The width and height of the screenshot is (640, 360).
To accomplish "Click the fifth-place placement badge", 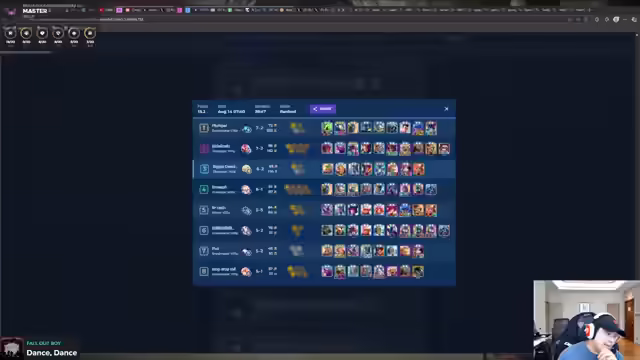I will [x=204, y=210].
